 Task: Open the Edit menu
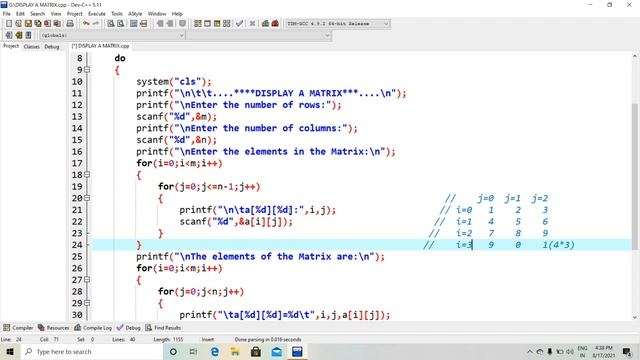pyautogui.click(x=20, y=13)
